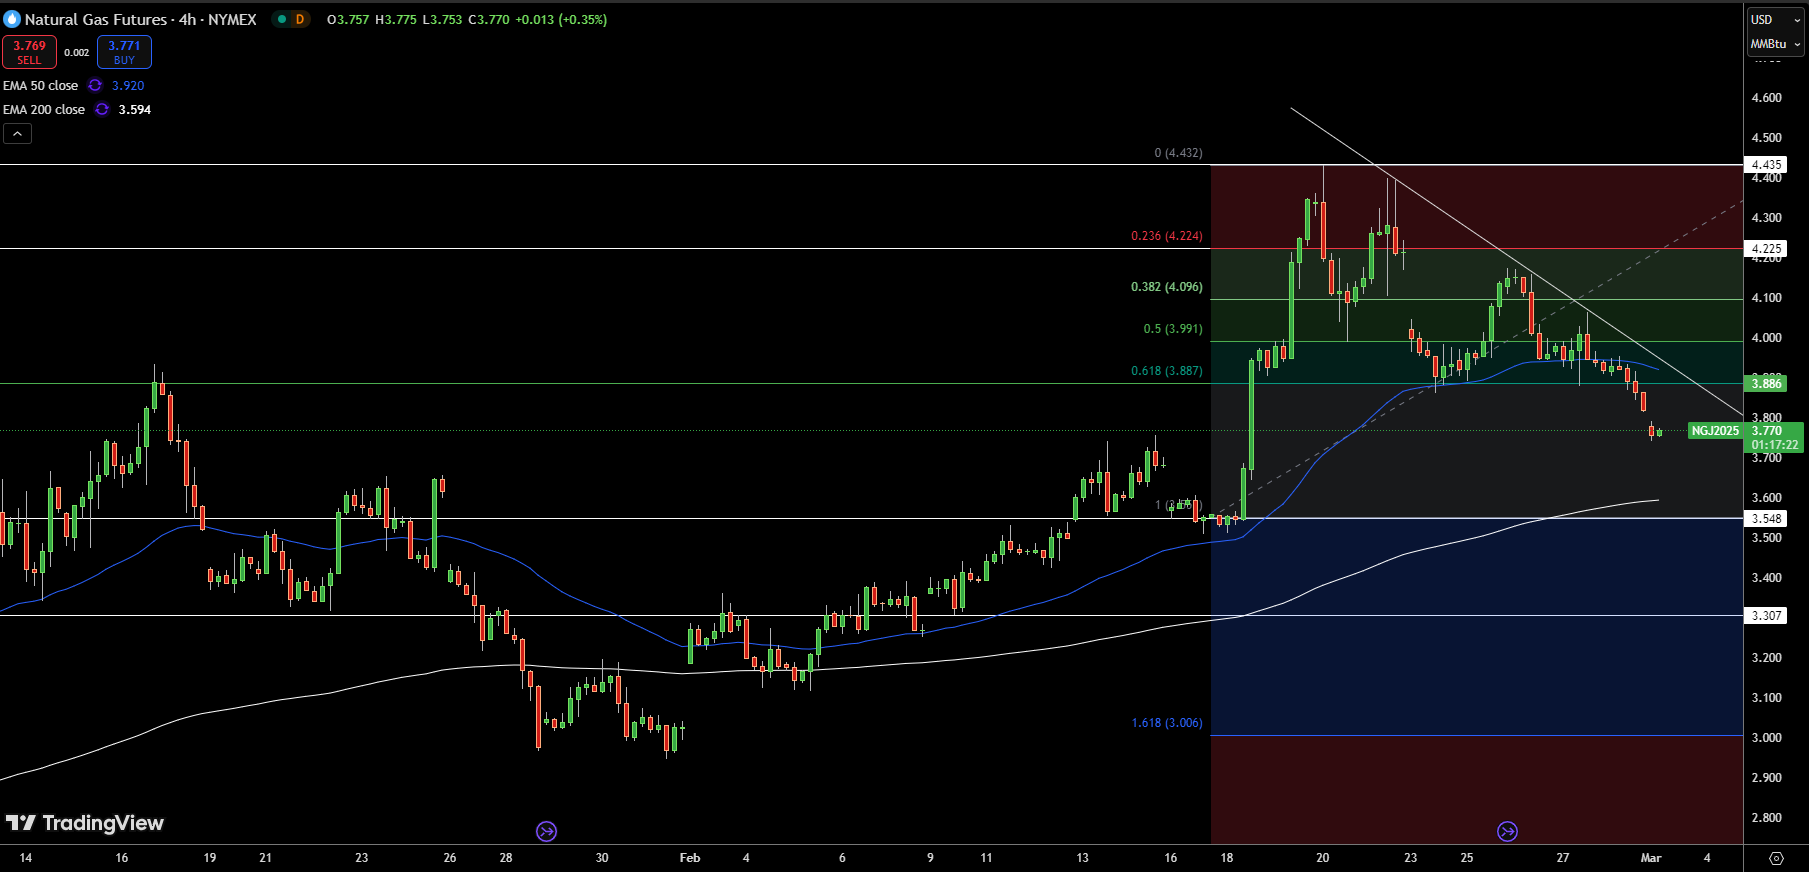Select the EMA 200 close indicator legend
This screenshot has width=1809, height=872.
[44, 110]
